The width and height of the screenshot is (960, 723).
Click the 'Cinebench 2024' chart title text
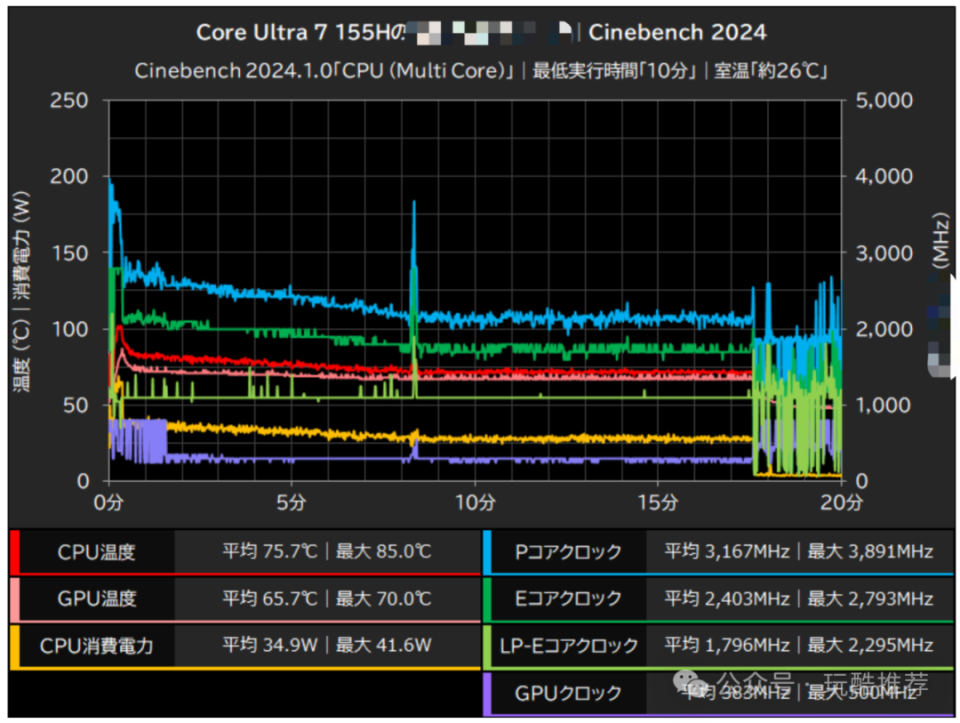tap(677, 32)
